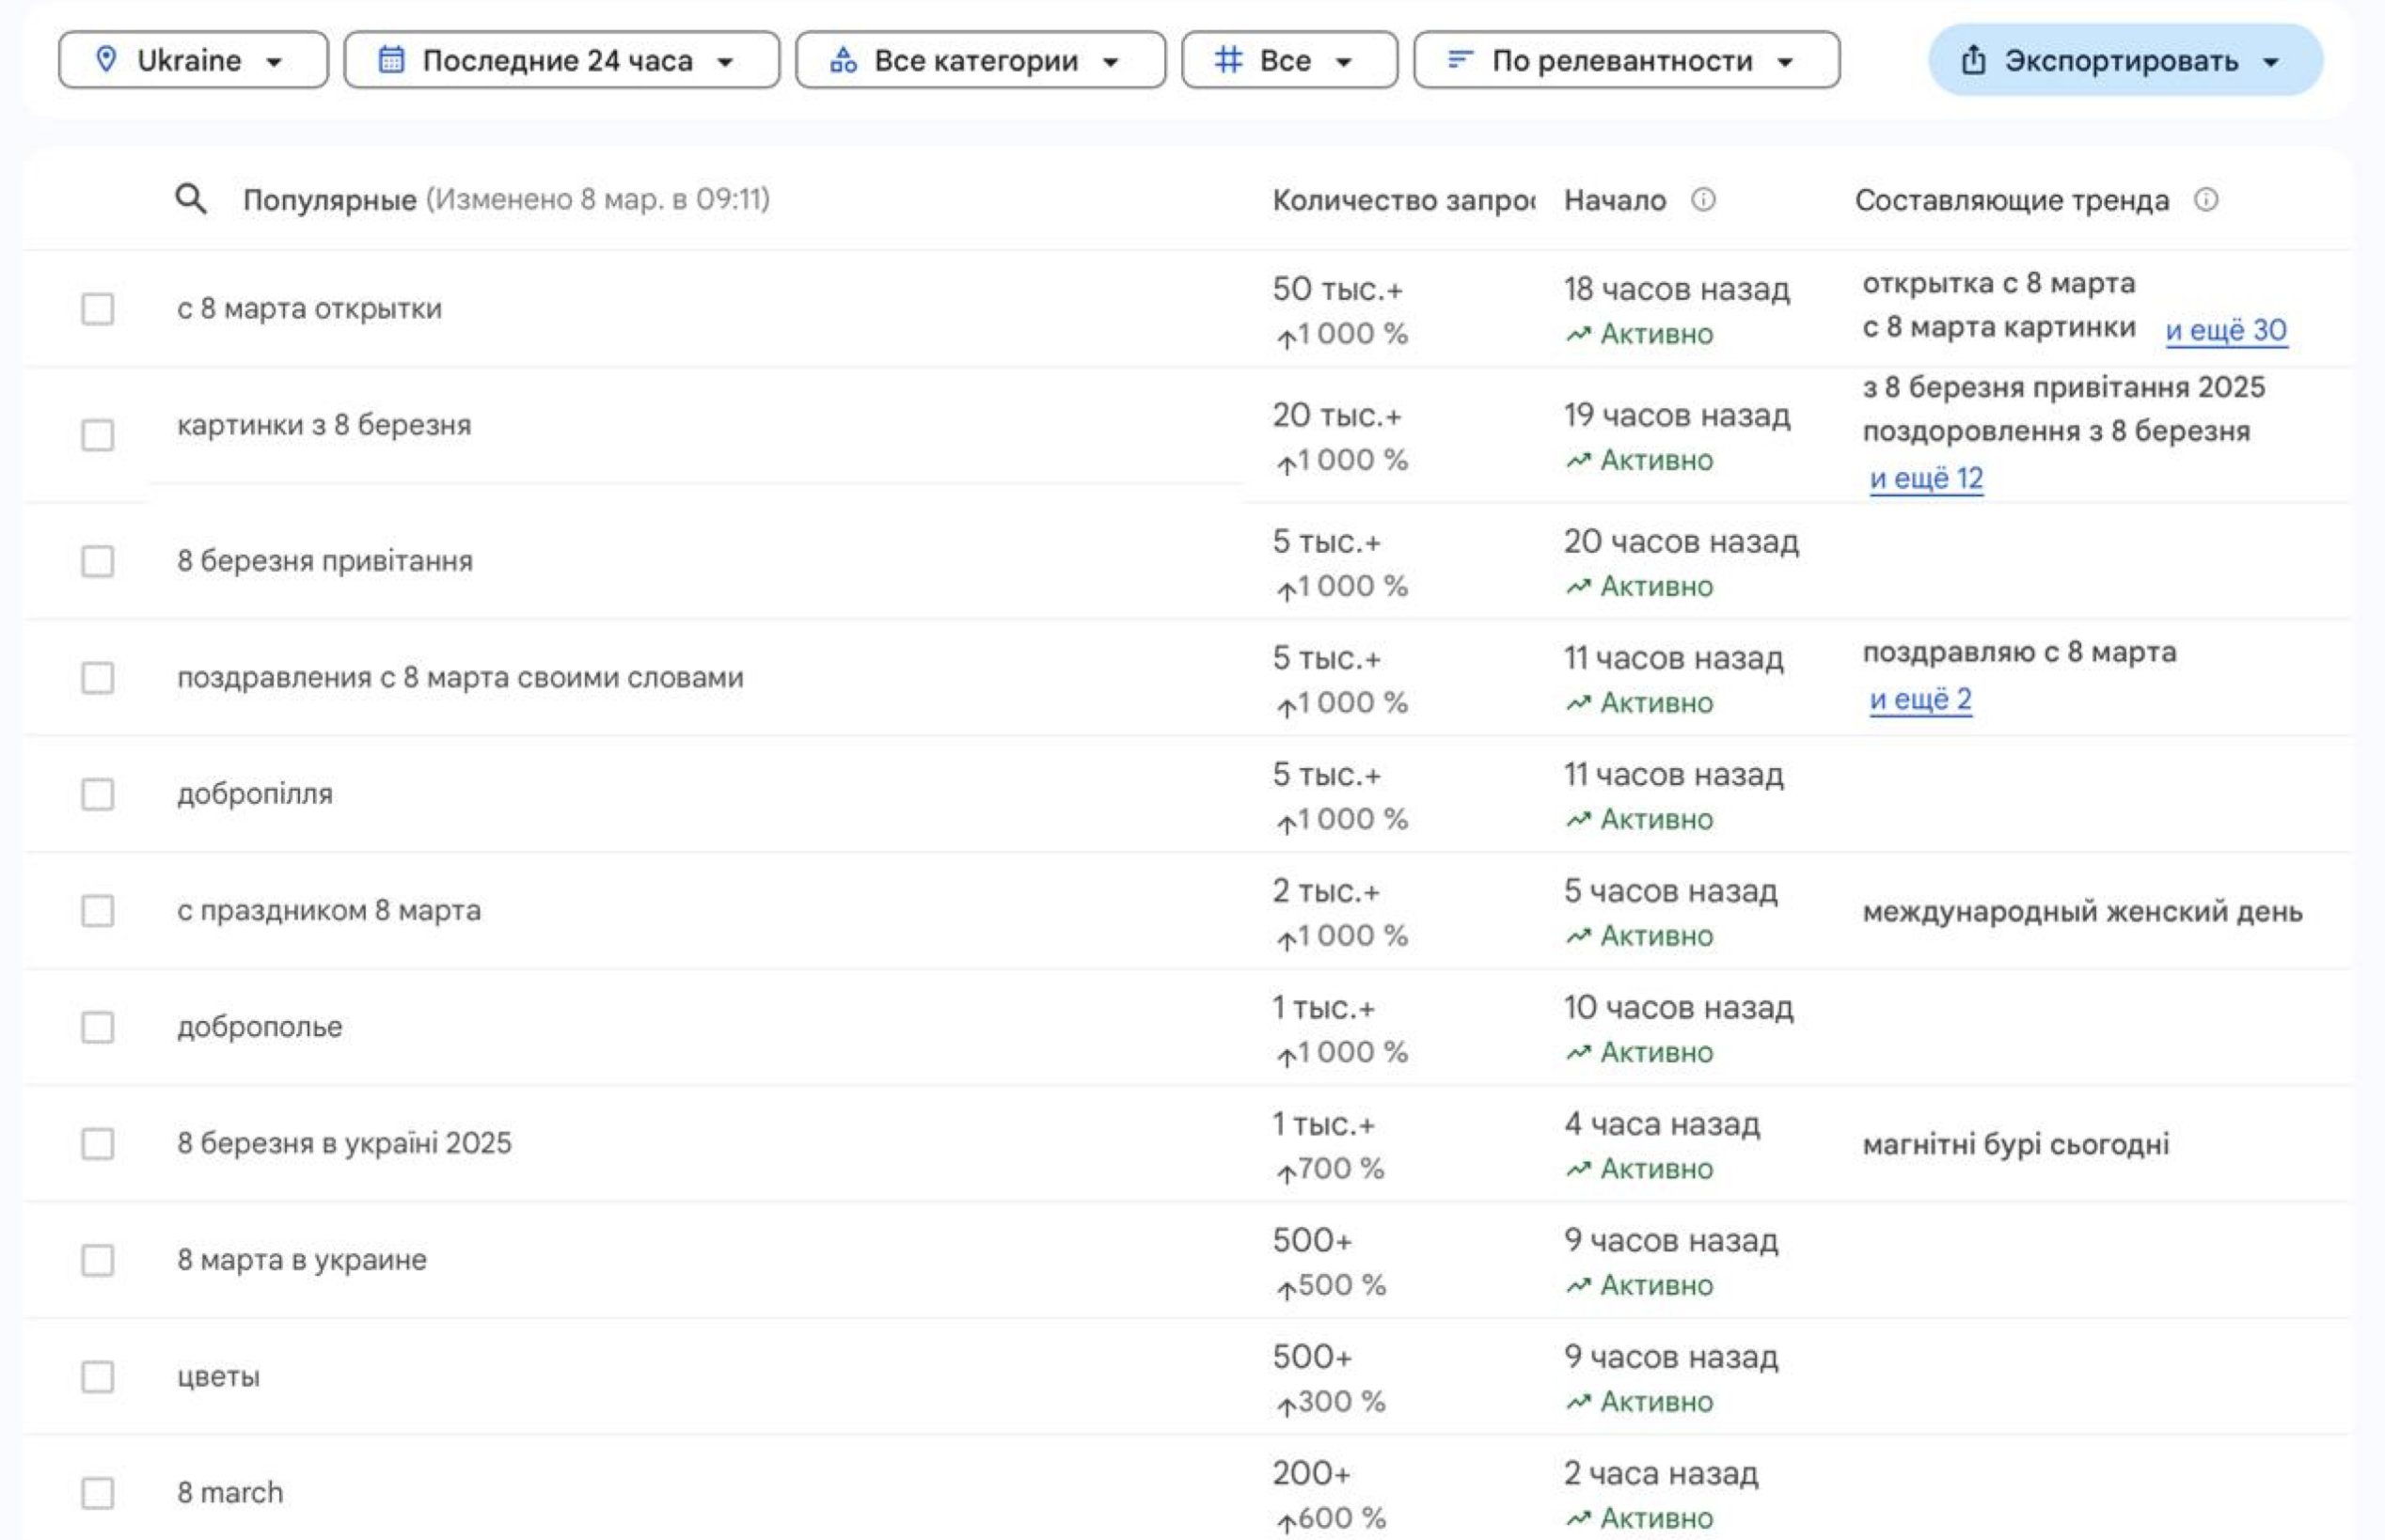Expand the Все категории dropdown
The height and width of the screenshot is (1540, 2385).
point(980,60)
